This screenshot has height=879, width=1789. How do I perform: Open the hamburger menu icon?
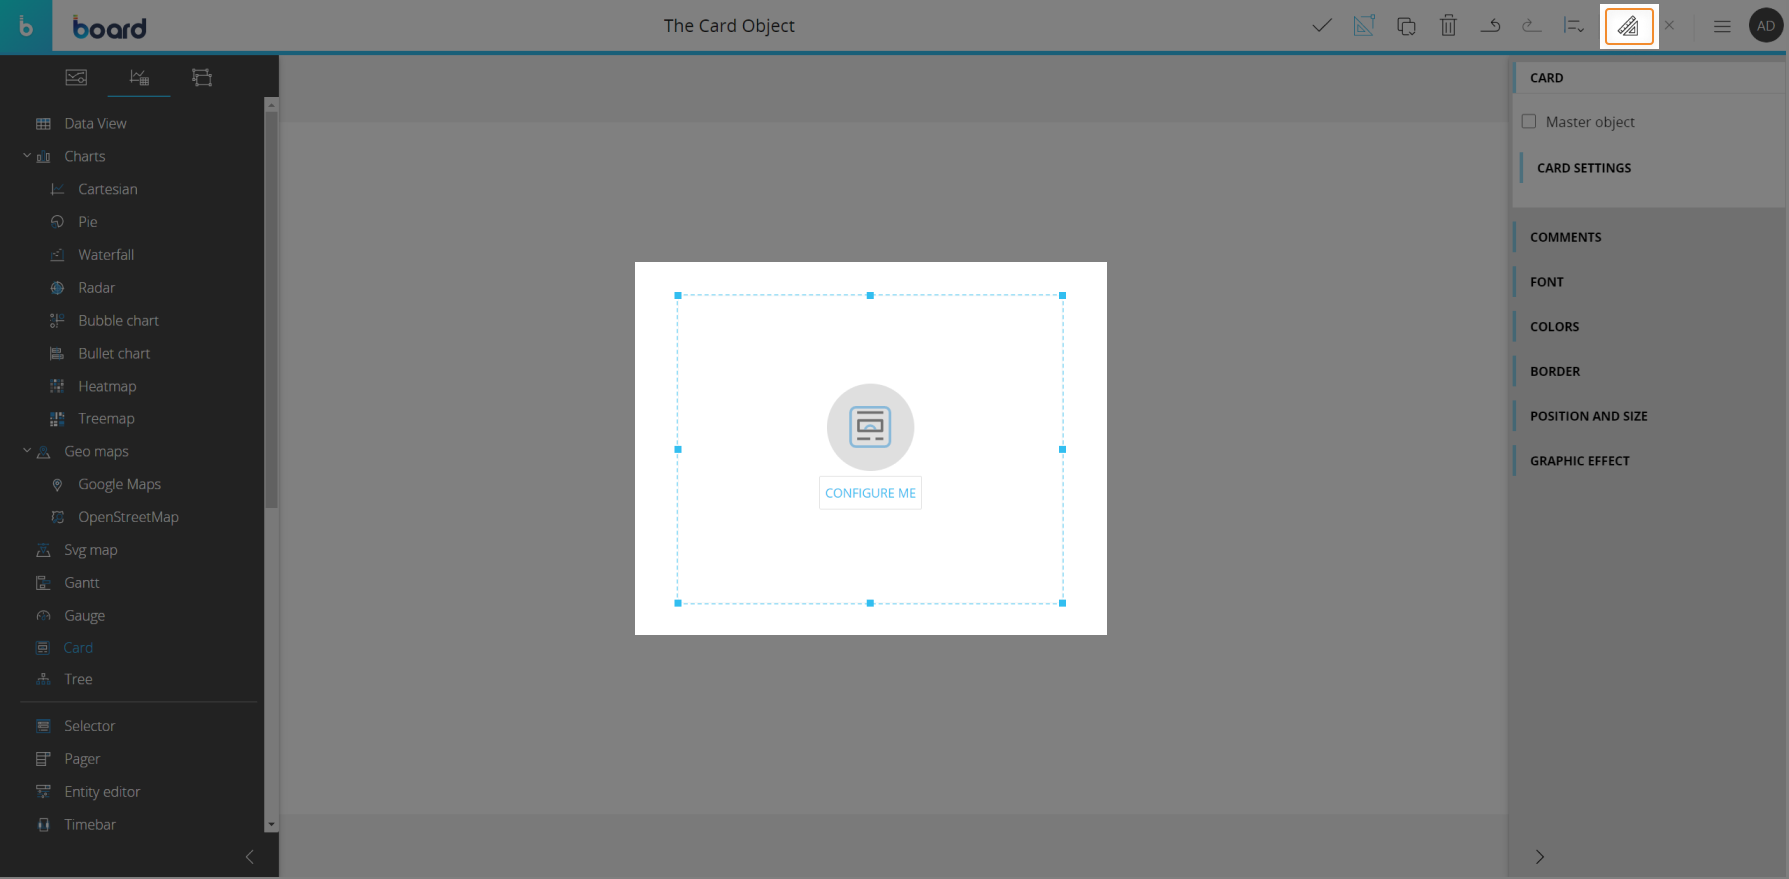pyautogui.click(x=1722, y=26)
